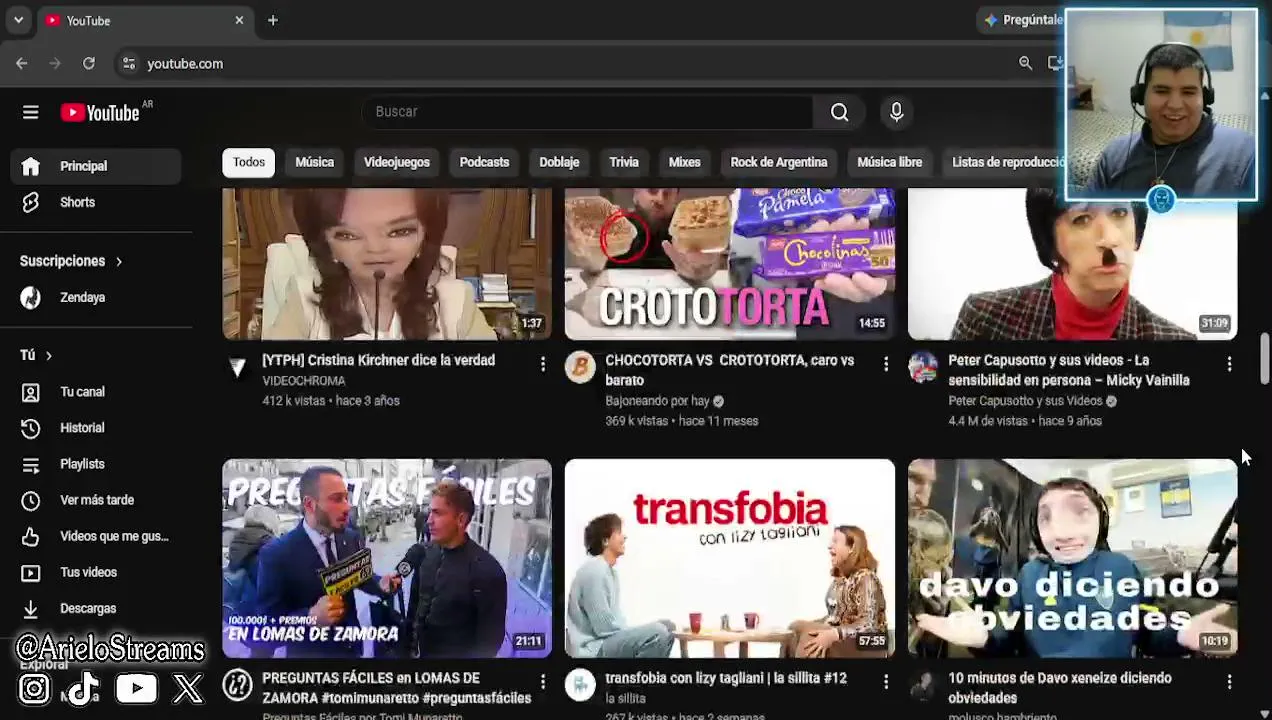Open Micky Vainilla video thumbnail

(x=1072, y=264)
